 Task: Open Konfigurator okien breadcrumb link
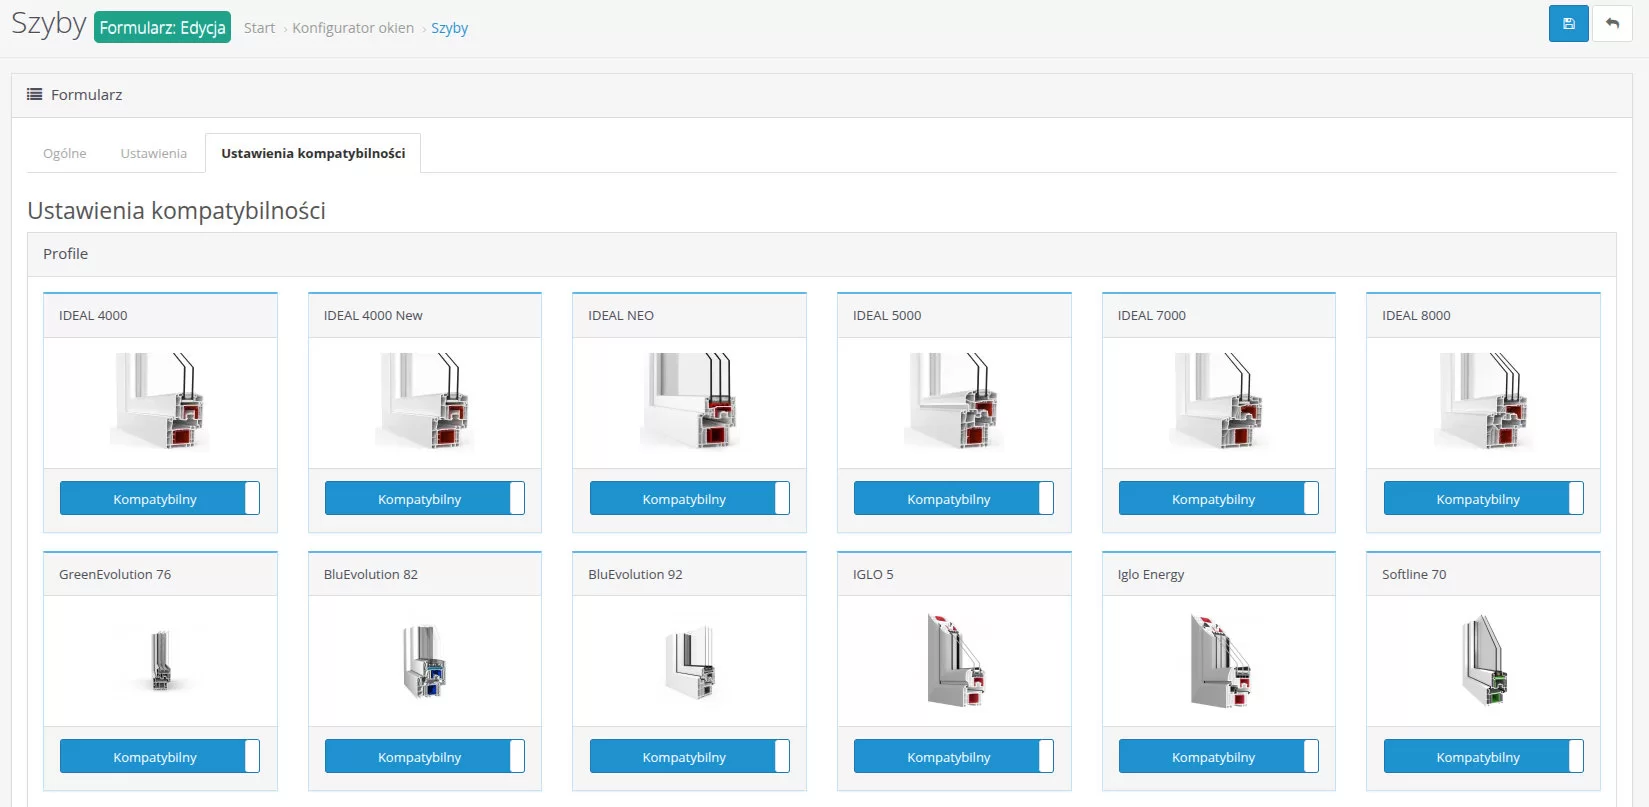pos(353,28)
